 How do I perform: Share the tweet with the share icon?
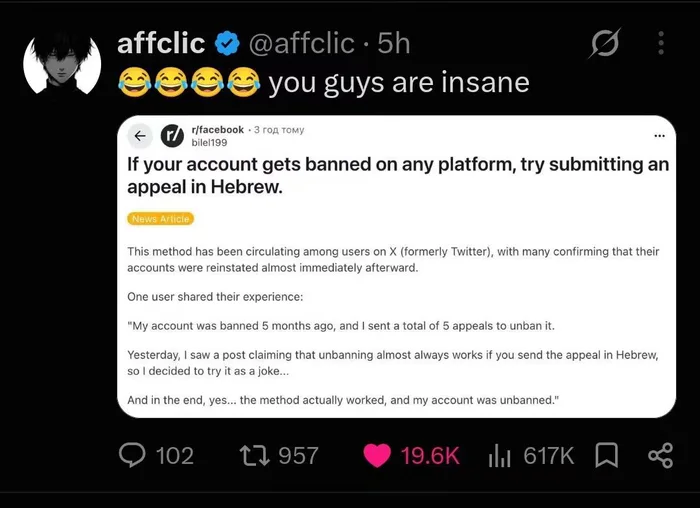point(660,456)
